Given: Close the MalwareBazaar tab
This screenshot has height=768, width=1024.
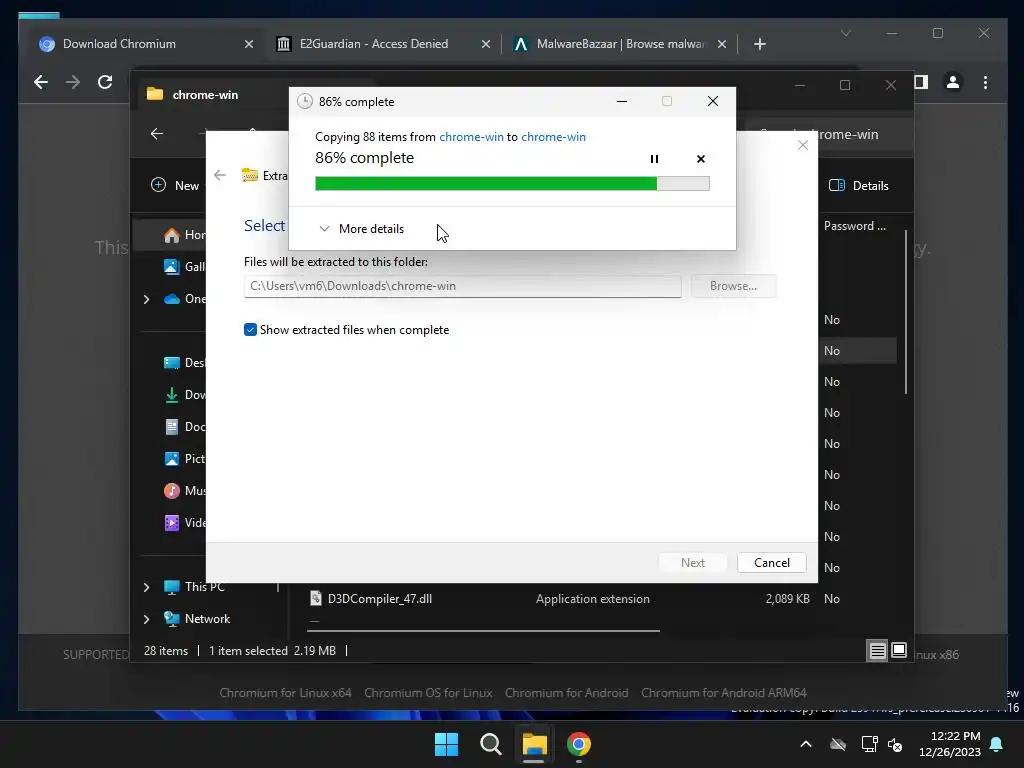Looking at the screenshot, I should pos(722,44).
